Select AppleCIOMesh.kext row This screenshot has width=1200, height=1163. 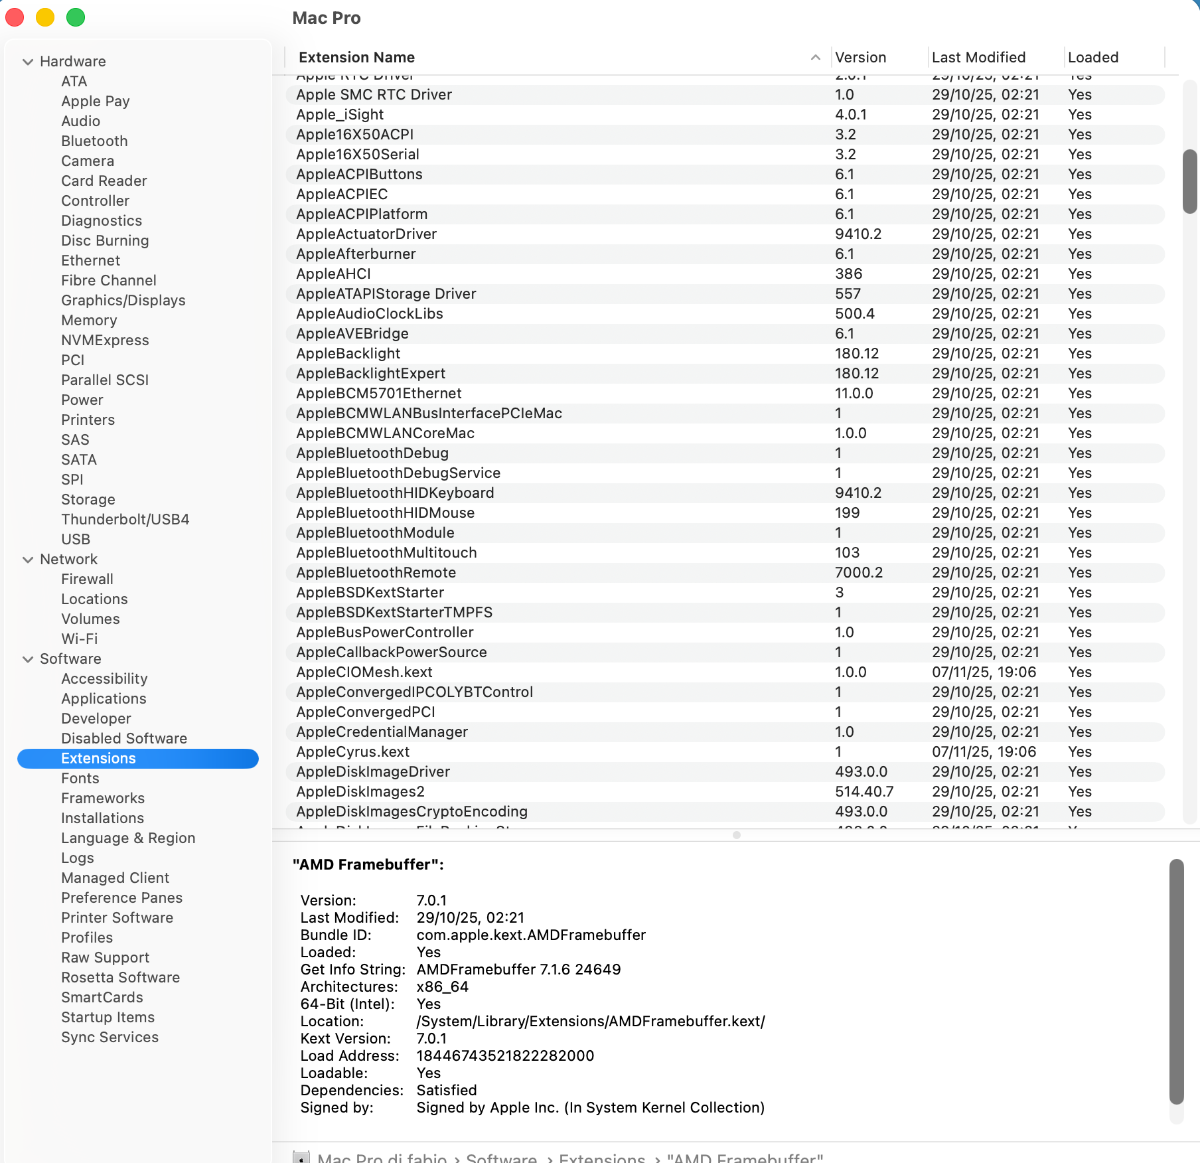coord(725,672)
